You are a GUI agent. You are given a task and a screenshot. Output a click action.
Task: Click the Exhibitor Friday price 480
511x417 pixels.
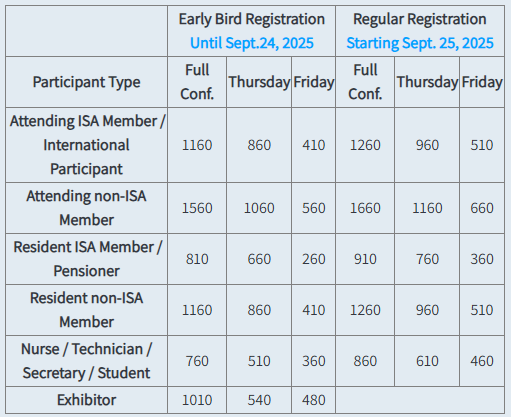pos(314,400)
